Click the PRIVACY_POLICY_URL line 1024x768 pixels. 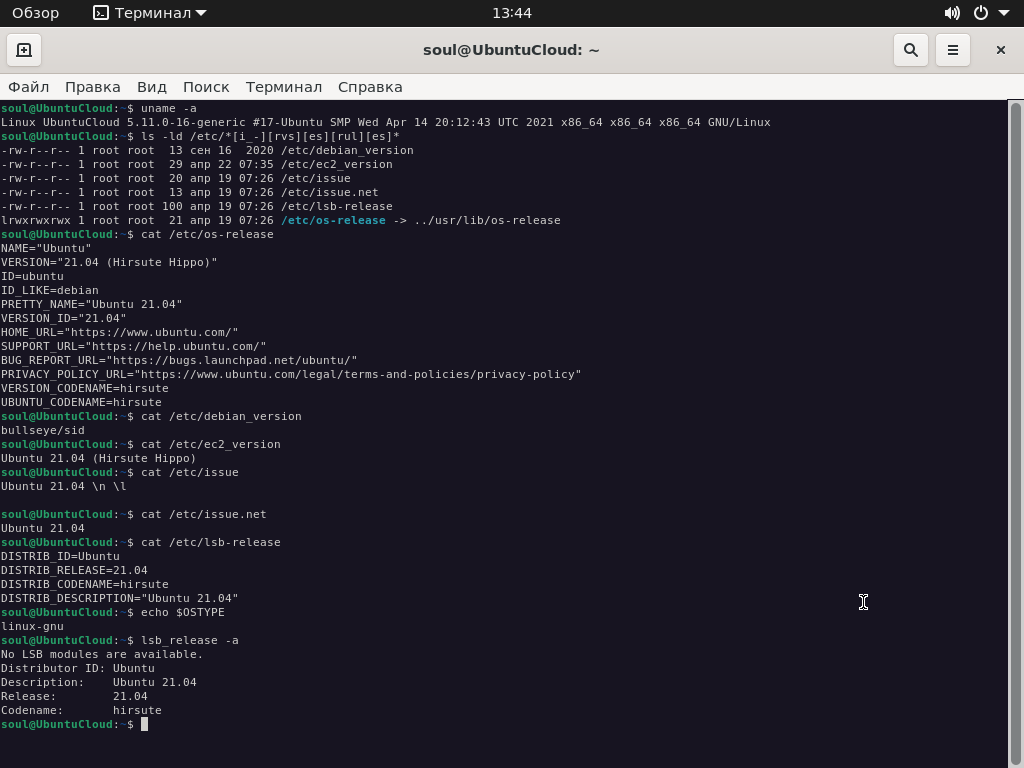pyautogui.click(x=291, y=374)
